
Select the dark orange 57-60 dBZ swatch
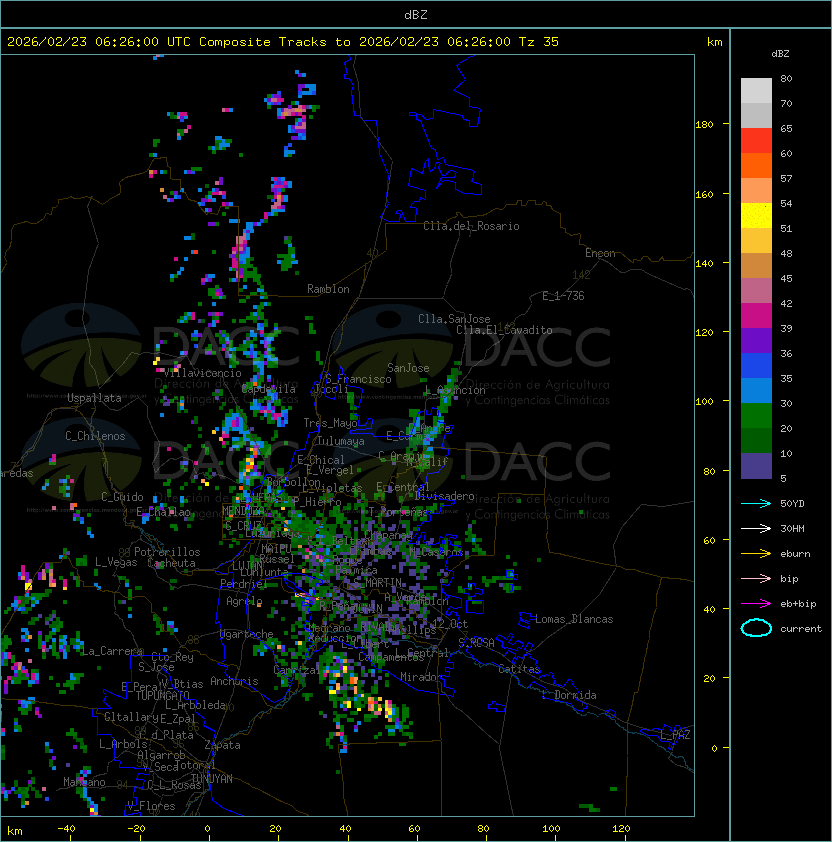[756, 165]
